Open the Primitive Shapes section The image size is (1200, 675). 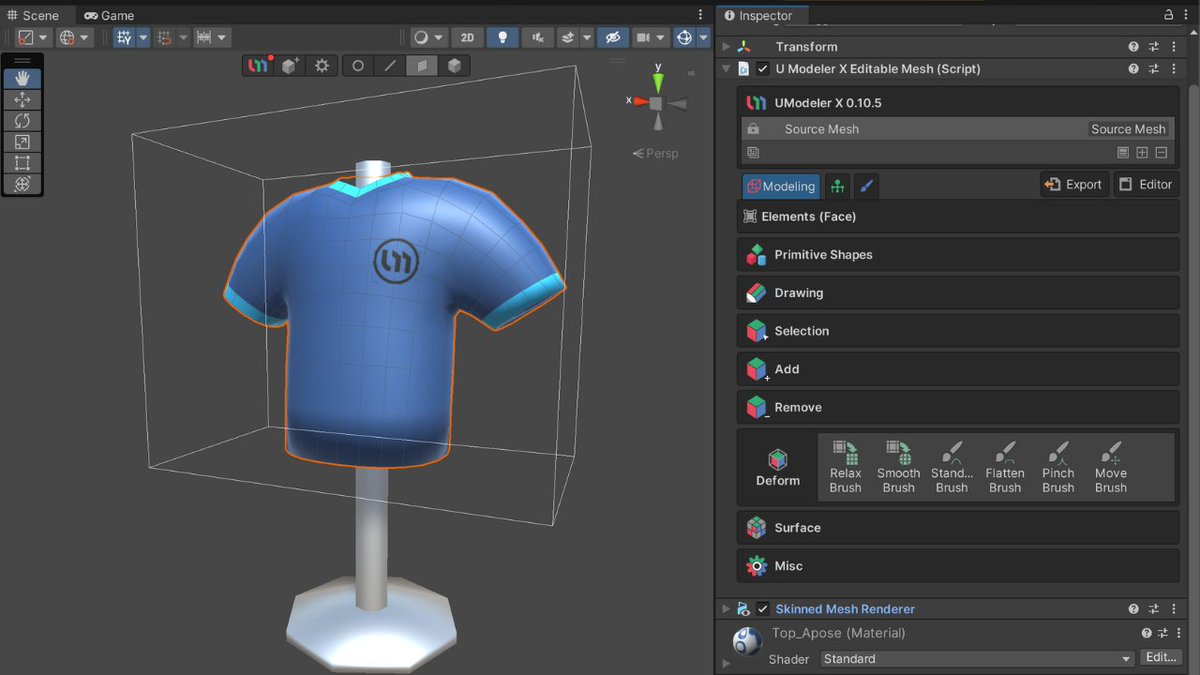[x=958, y=255]
